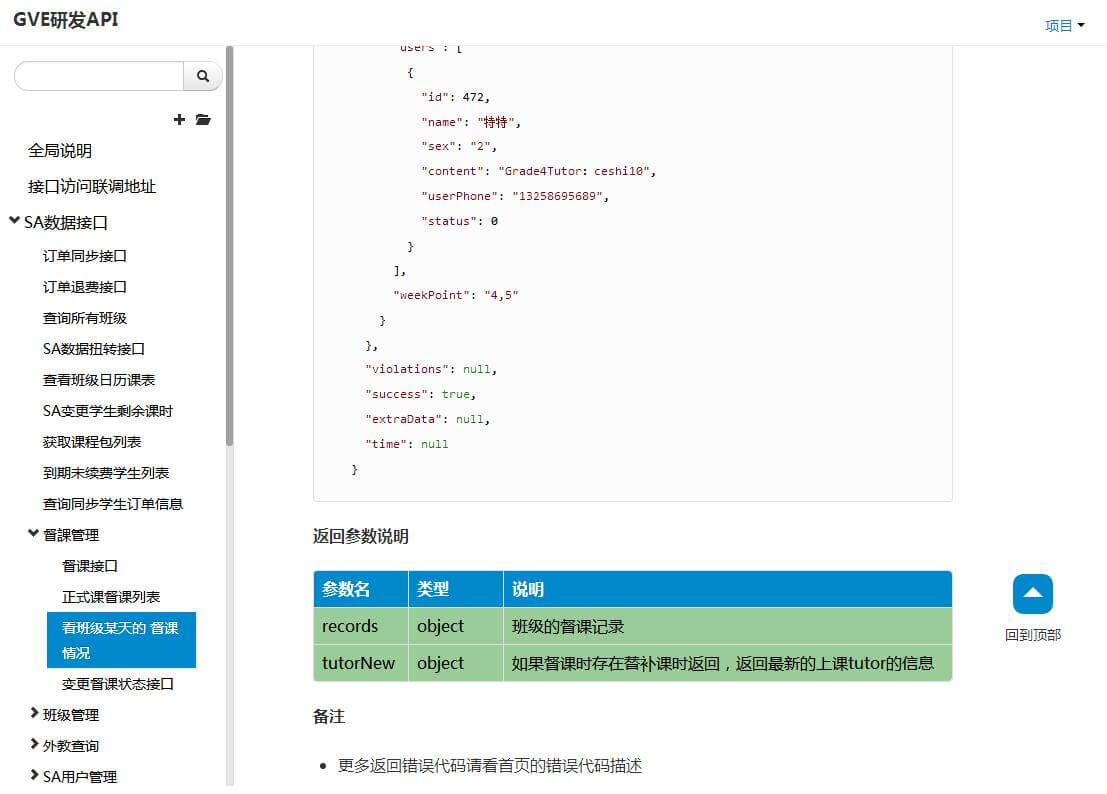Collapse the SA数据接口 tree section
This screenshot has width=1107, height=794.
tap(14, 222)
